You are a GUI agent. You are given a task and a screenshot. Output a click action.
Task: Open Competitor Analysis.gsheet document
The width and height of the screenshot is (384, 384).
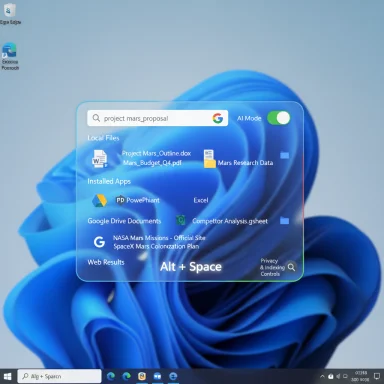(x=230, y=221)
